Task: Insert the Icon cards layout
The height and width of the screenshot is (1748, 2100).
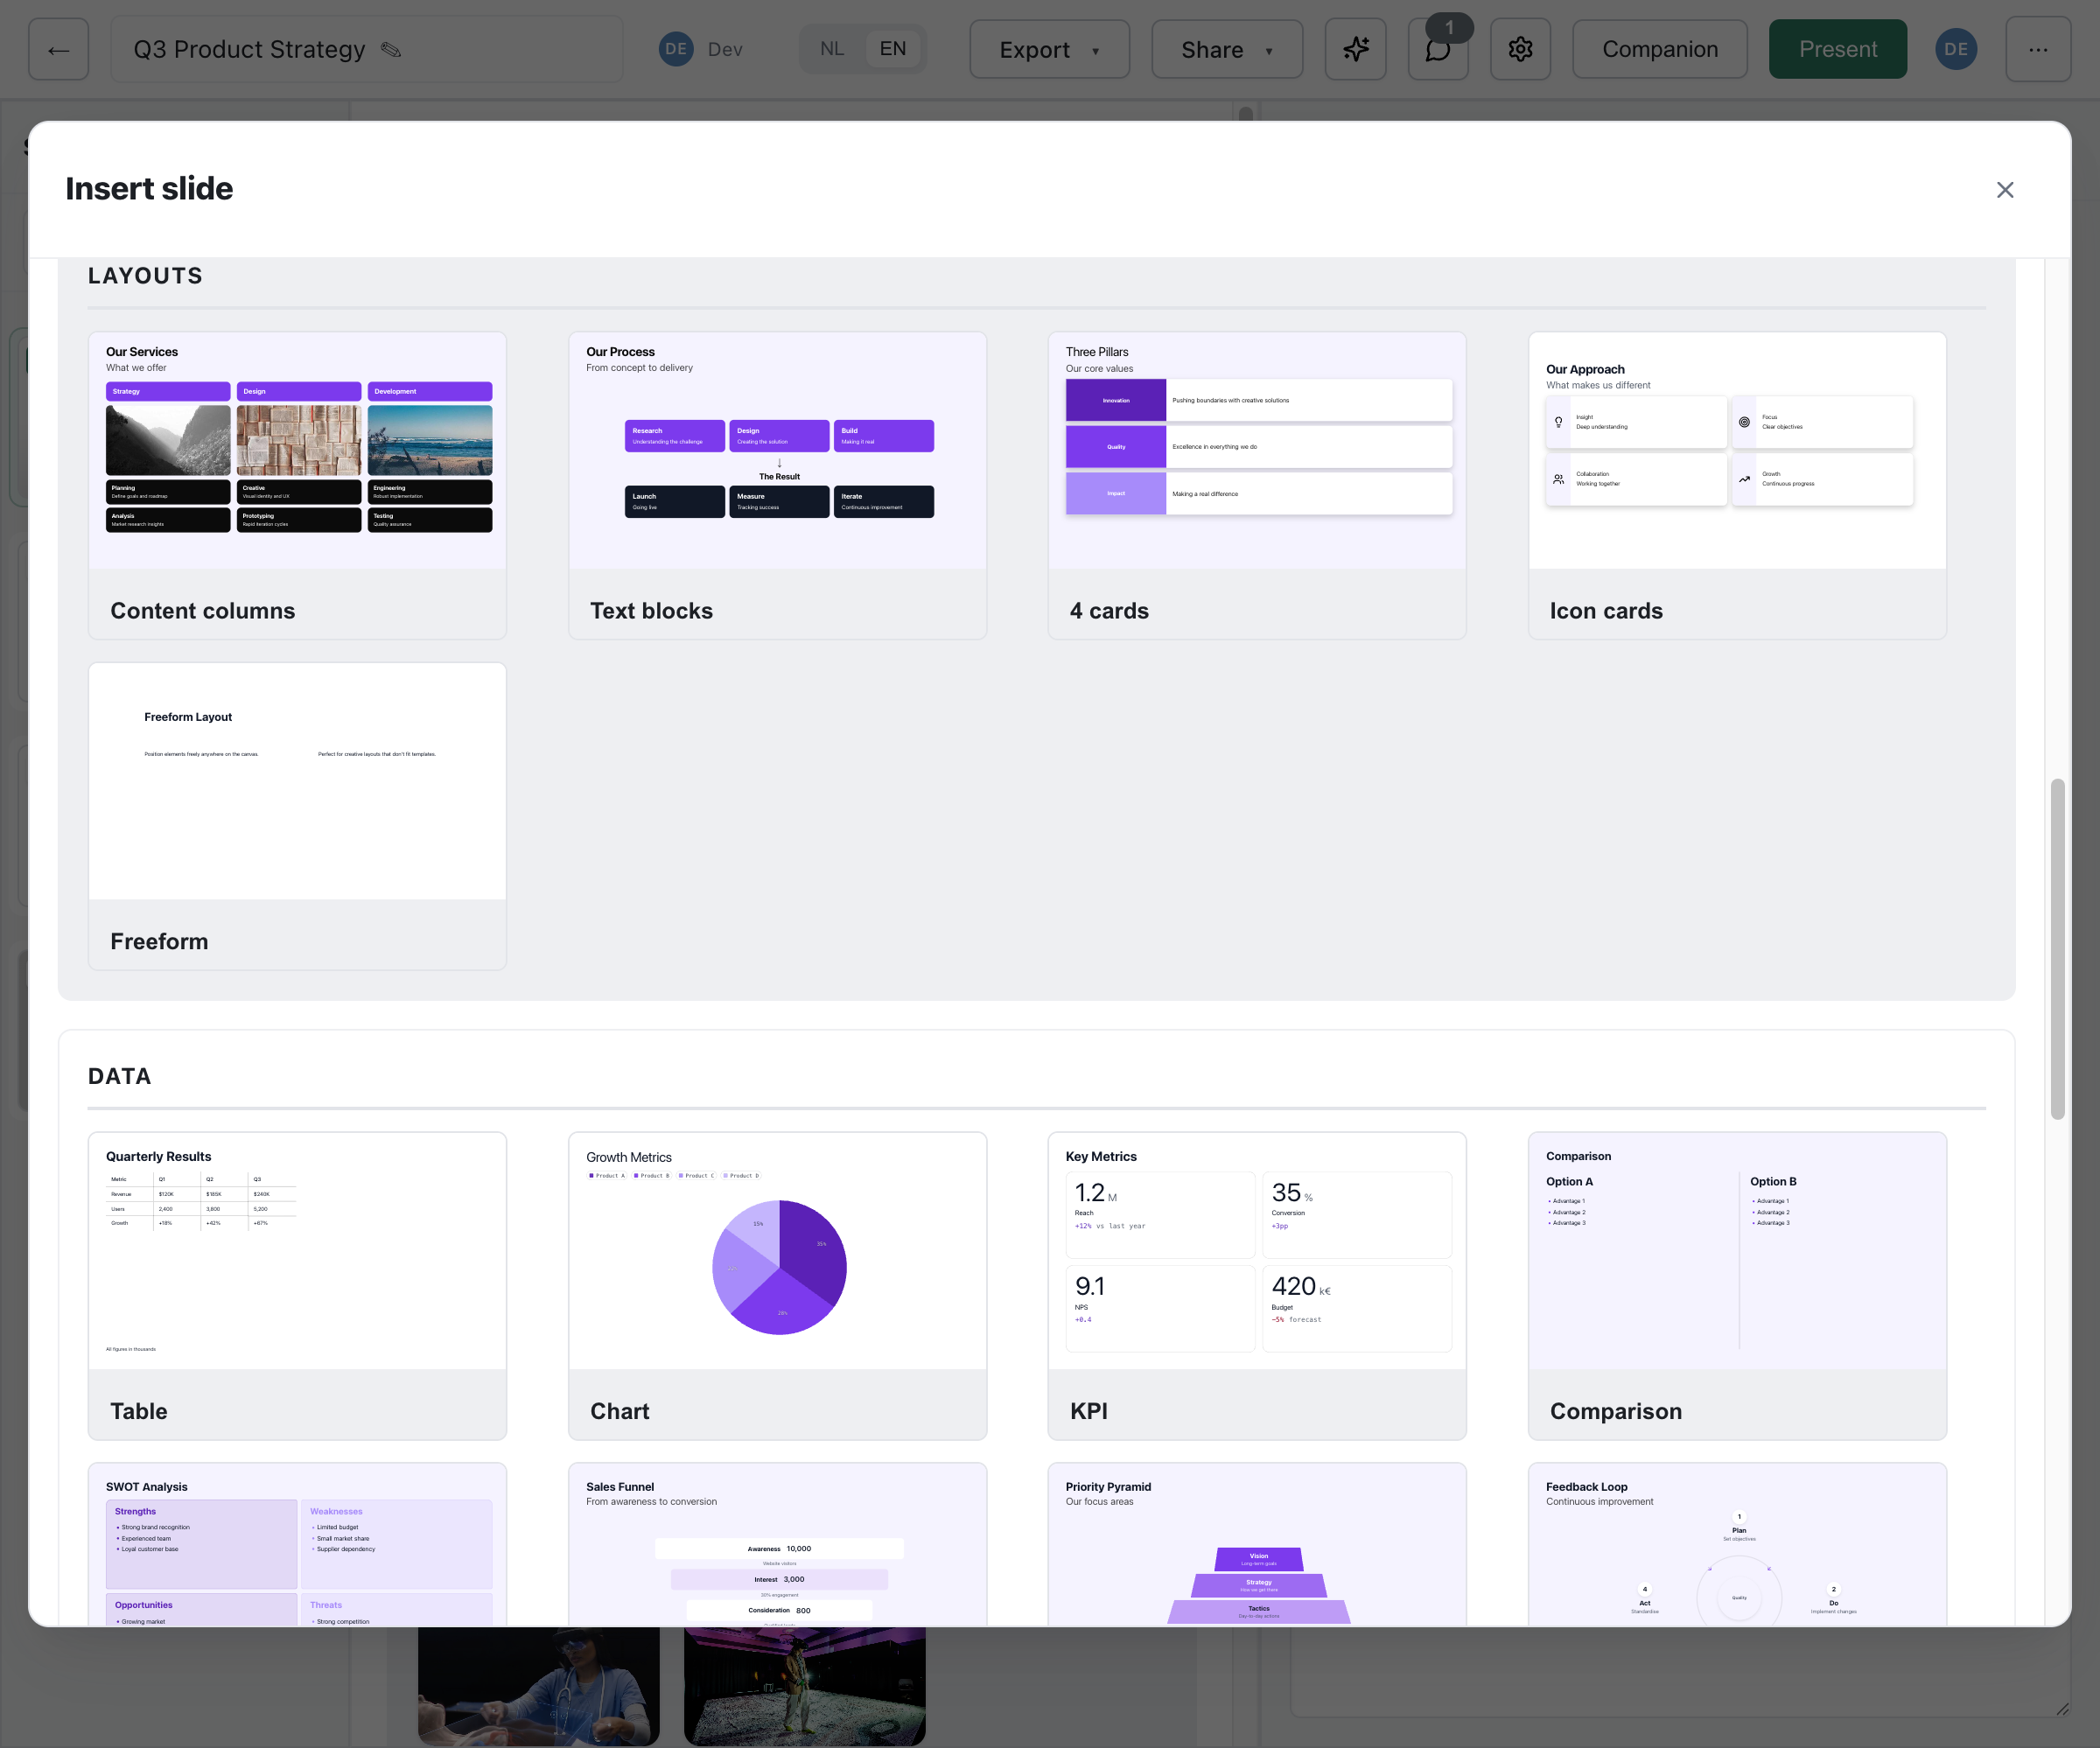Action: tap(1737, 486)
